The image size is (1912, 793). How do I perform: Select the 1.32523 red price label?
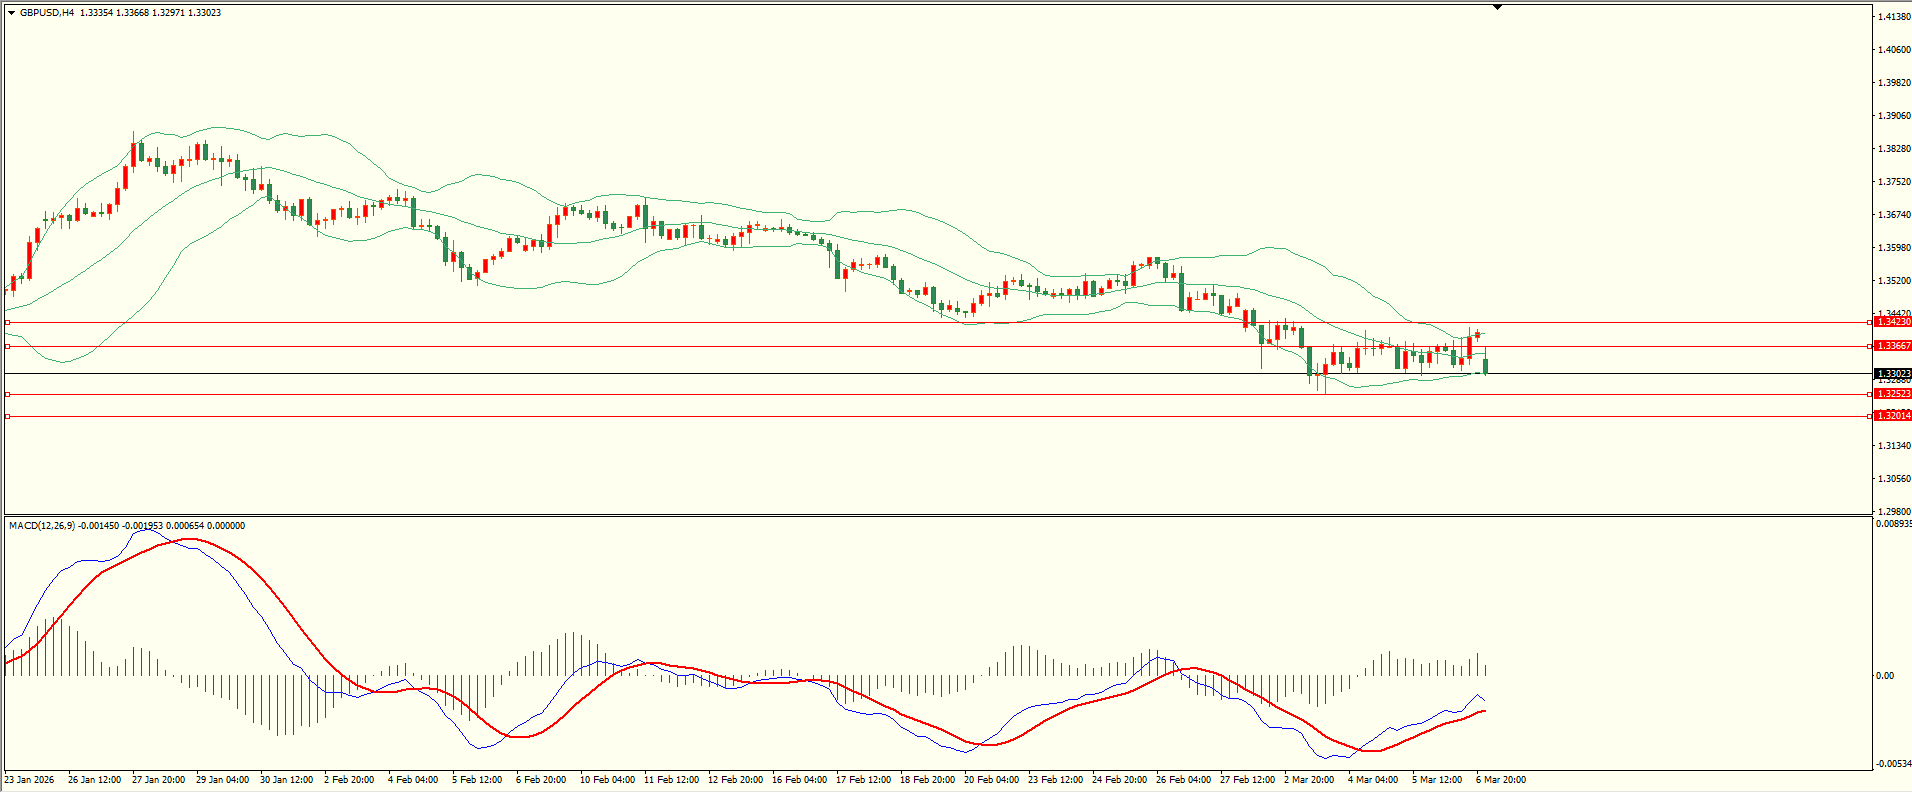pos(1892,394)
